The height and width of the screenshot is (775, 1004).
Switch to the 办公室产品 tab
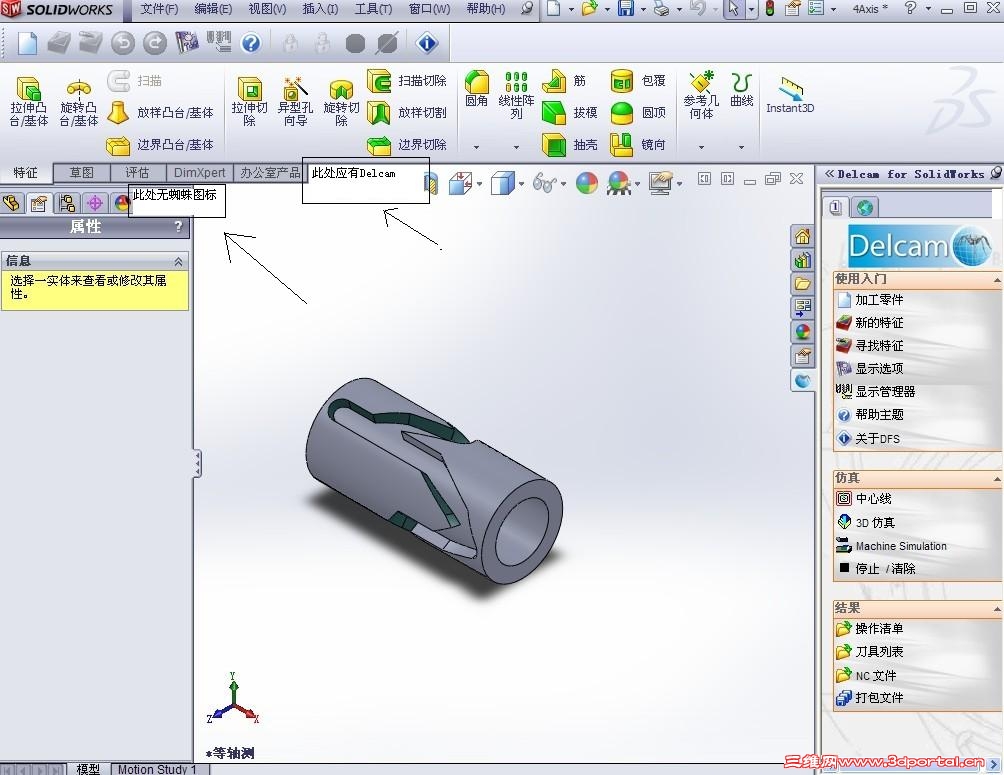click(x=270, y=173)
